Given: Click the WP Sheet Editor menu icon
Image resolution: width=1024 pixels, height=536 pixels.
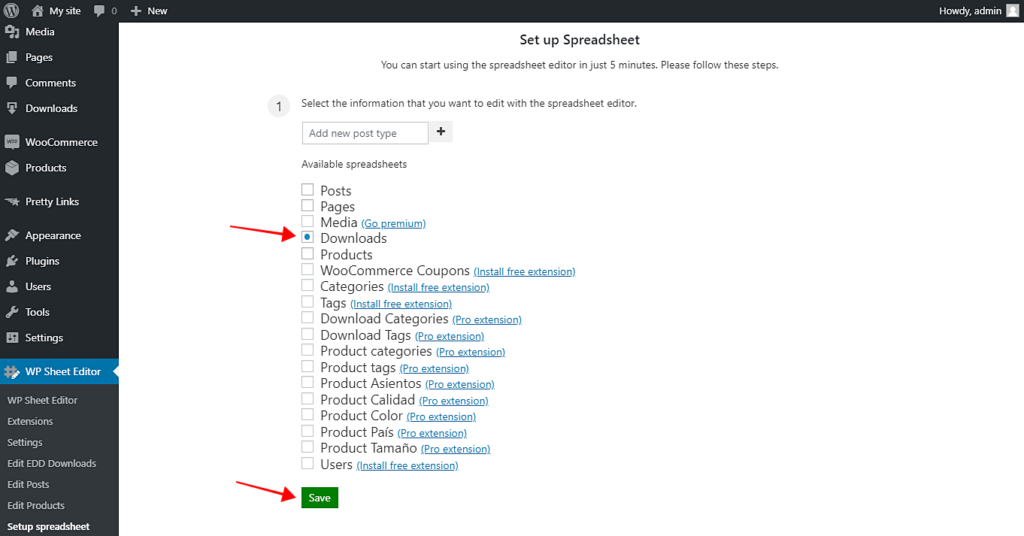Looking at the screenshot, I should click(12, 372).
